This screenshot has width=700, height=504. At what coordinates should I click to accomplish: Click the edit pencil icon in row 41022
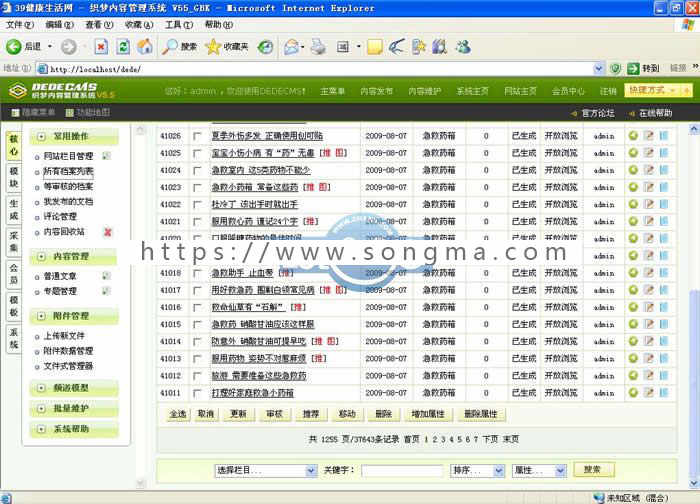tap(649, 204)
